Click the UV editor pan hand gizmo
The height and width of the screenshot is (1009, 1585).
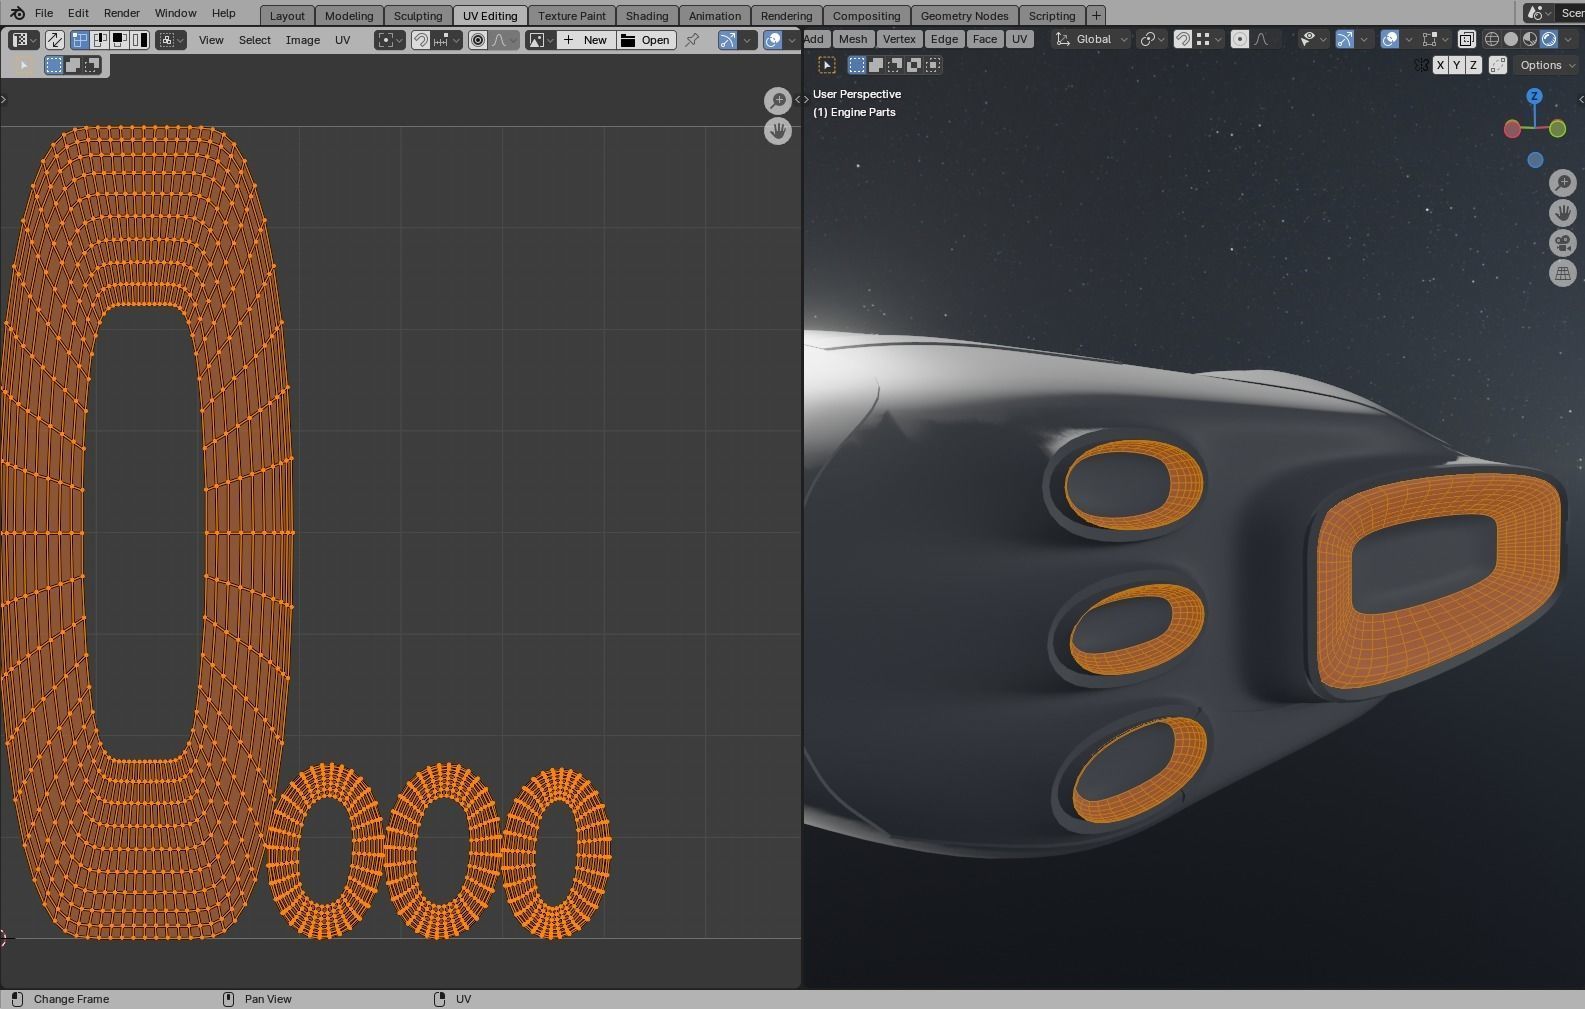point(777,131)
